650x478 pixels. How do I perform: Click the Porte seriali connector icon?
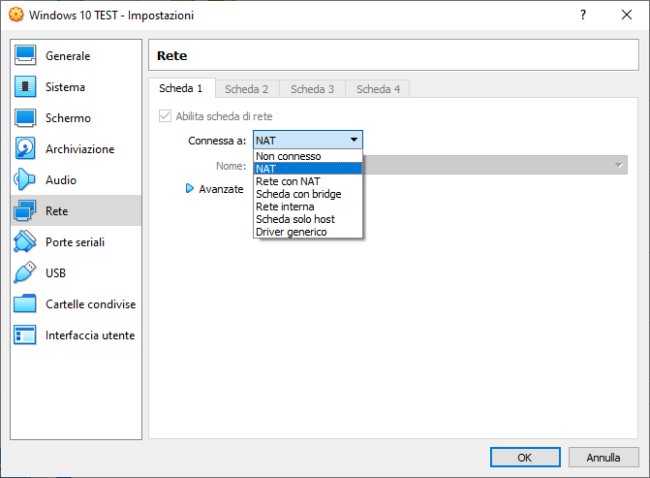(x=25, y=242)
